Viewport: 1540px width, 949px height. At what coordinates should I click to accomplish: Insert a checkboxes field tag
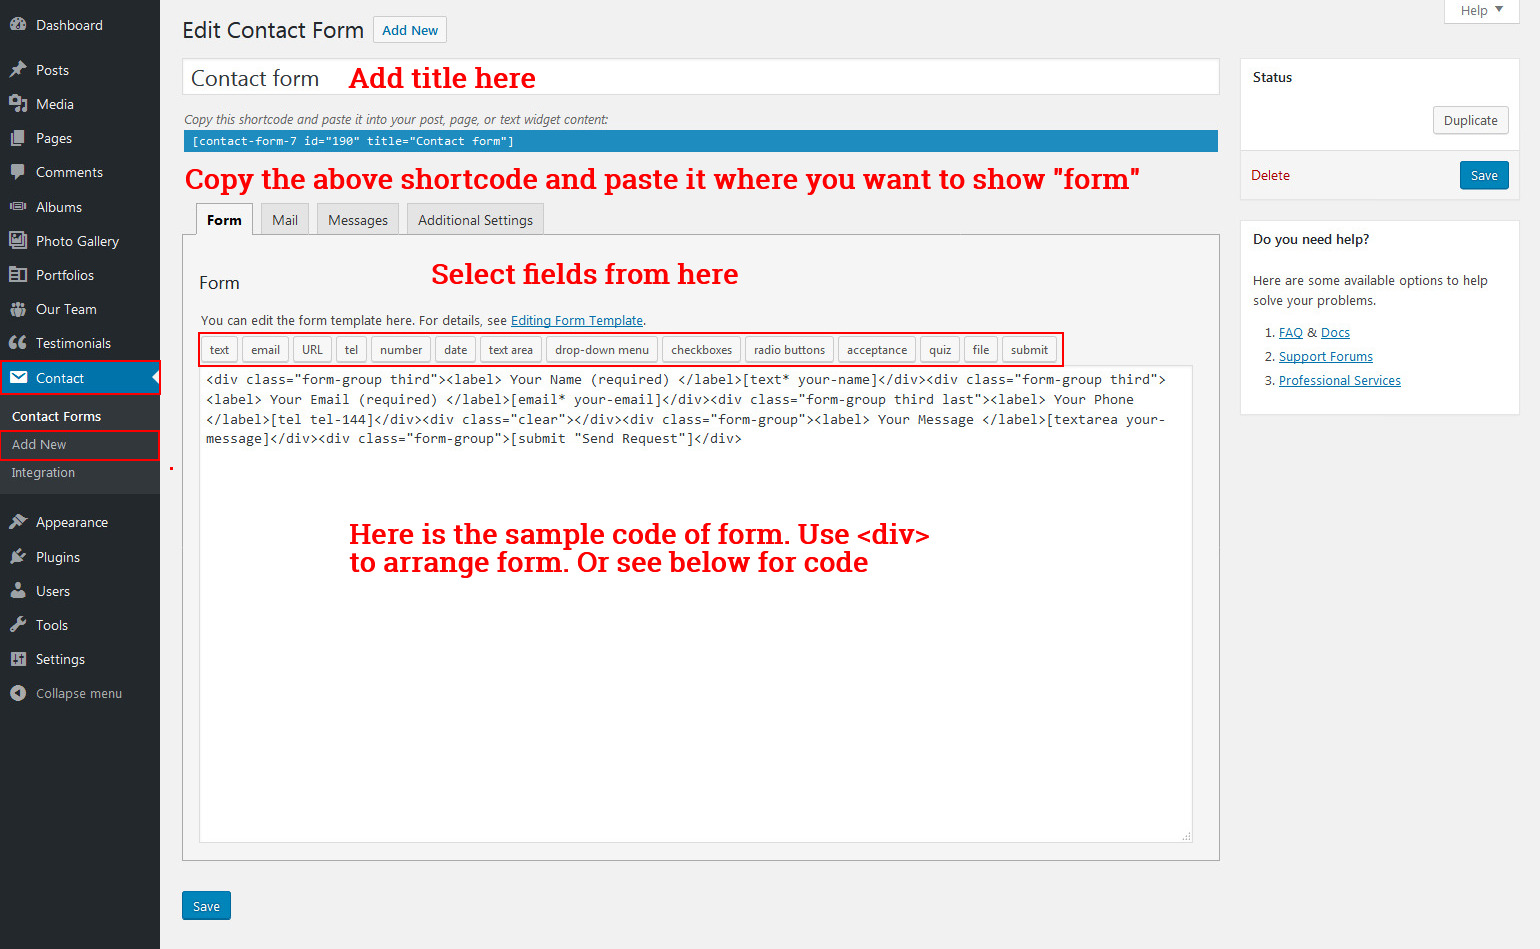click(x=701, y=350)
